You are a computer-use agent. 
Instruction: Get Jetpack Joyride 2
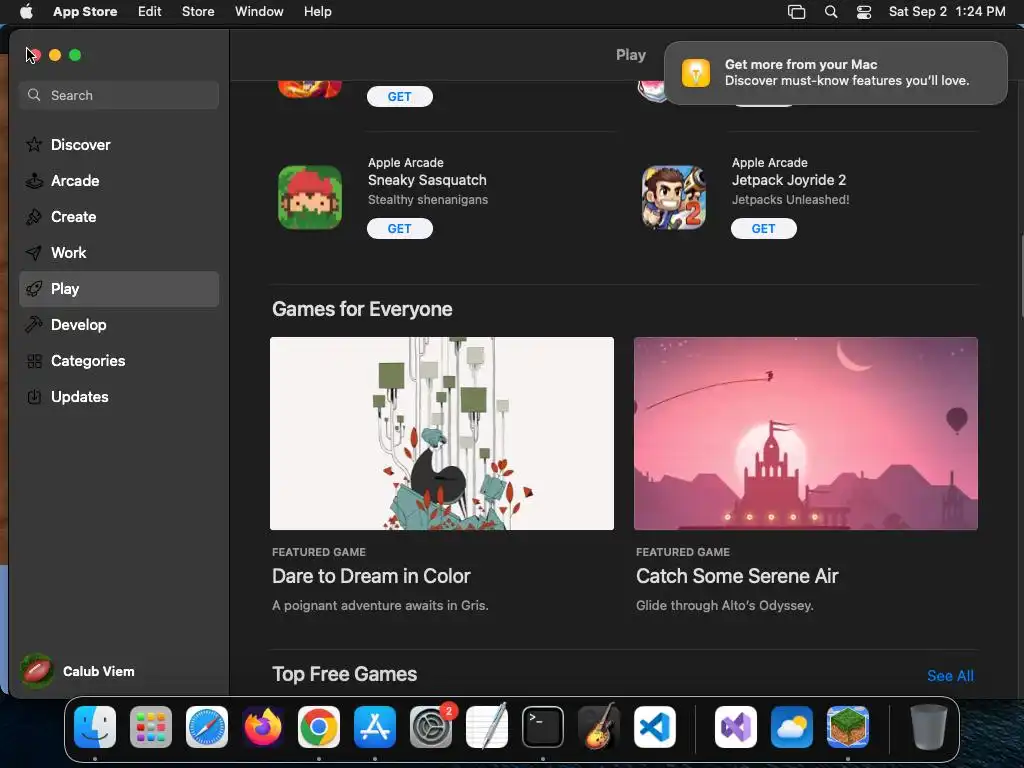tap(763, 229)
